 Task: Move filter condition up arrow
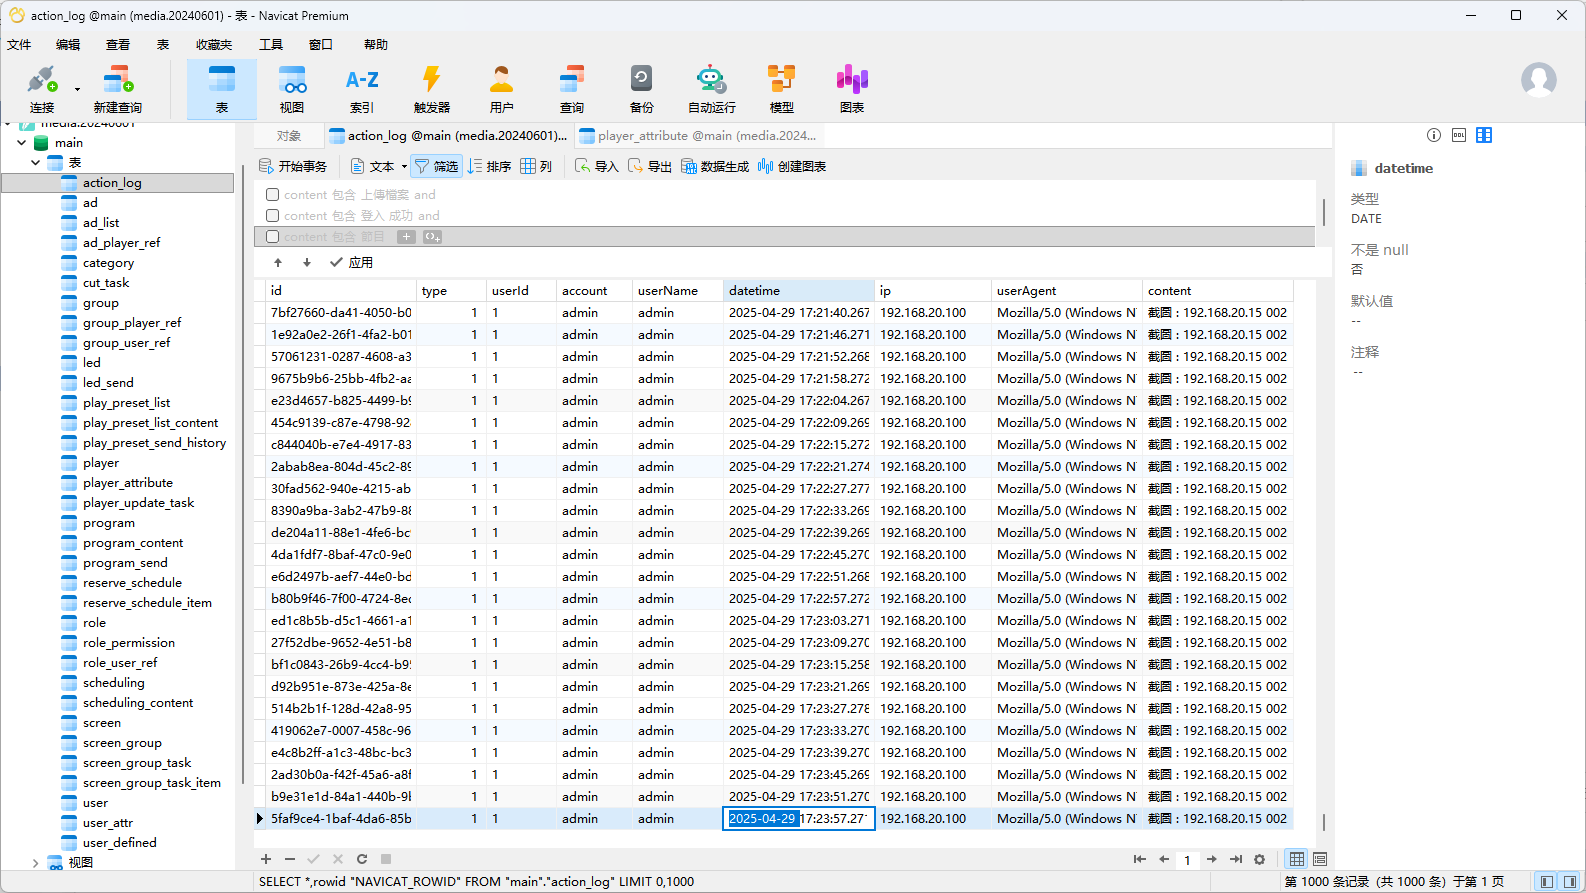pyautogui.click(x=278, y=262)
